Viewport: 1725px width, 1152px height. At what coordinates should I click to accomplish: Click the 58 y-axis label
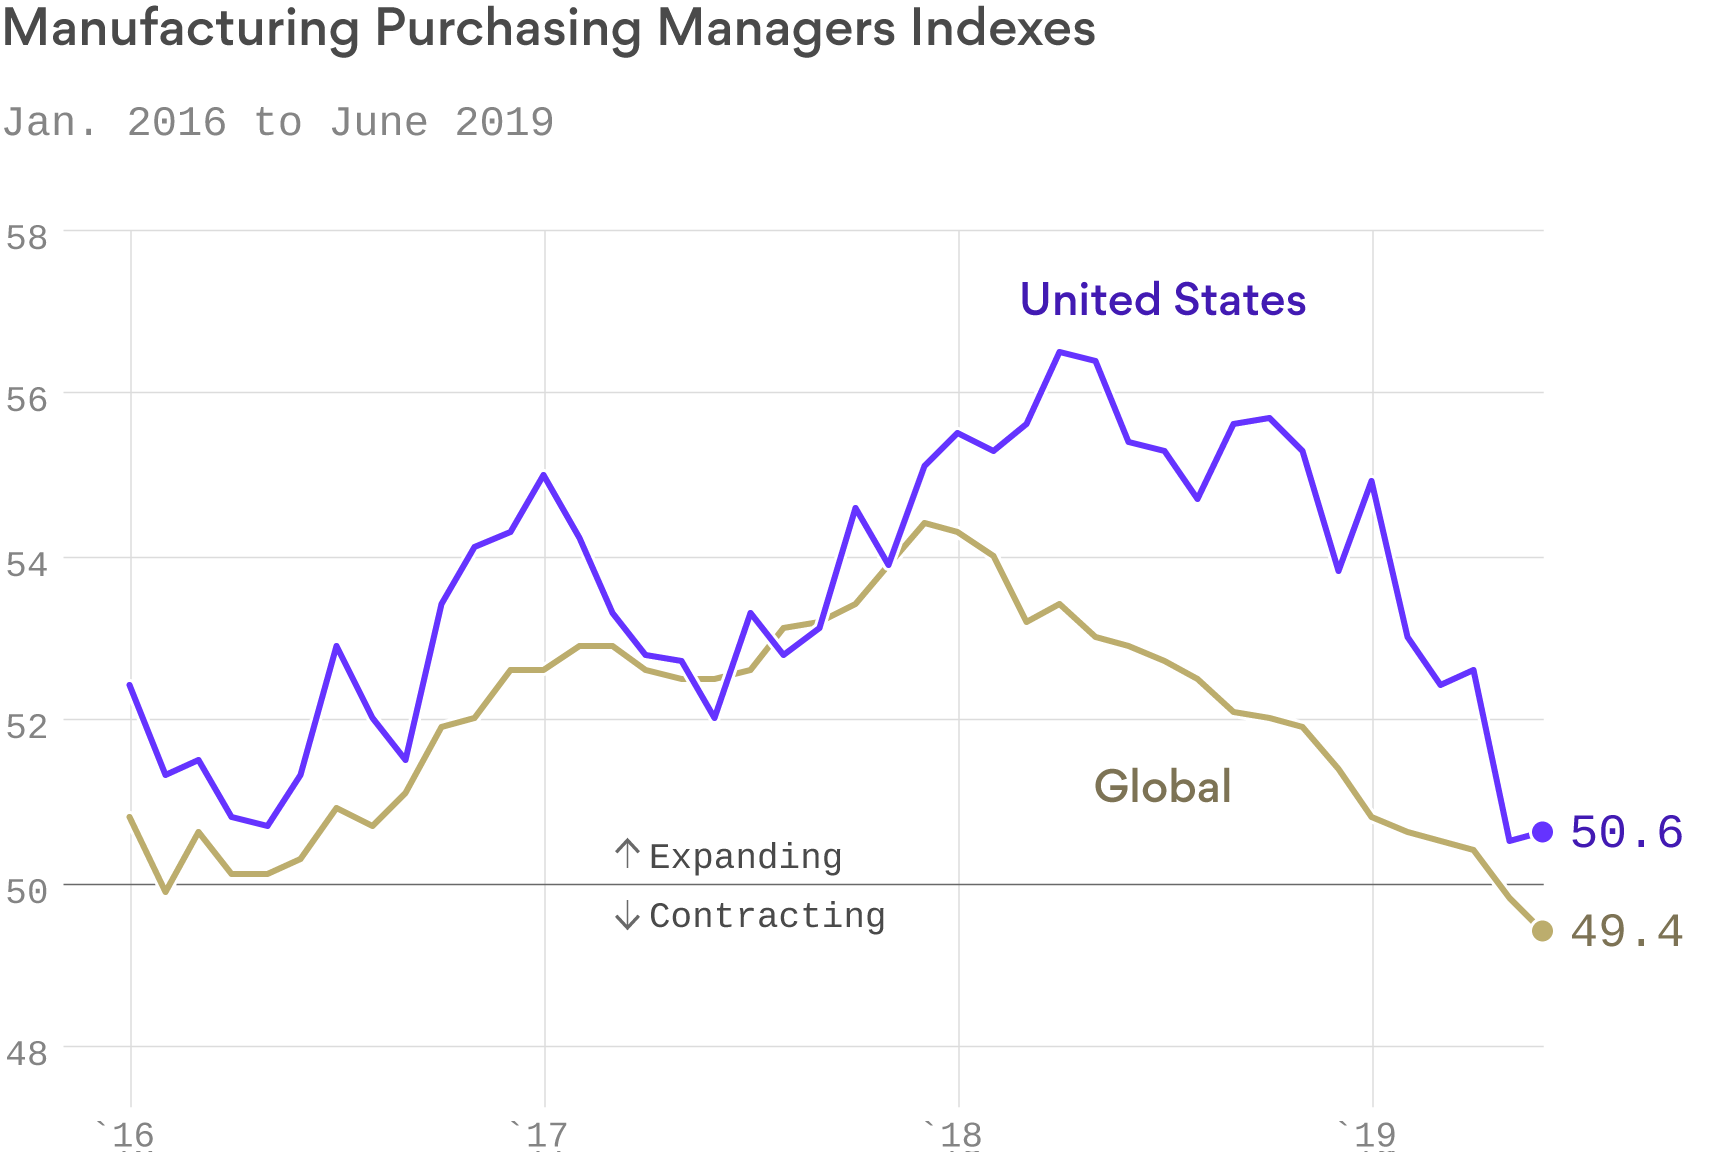pyautogui.click(x=26, y=238)
